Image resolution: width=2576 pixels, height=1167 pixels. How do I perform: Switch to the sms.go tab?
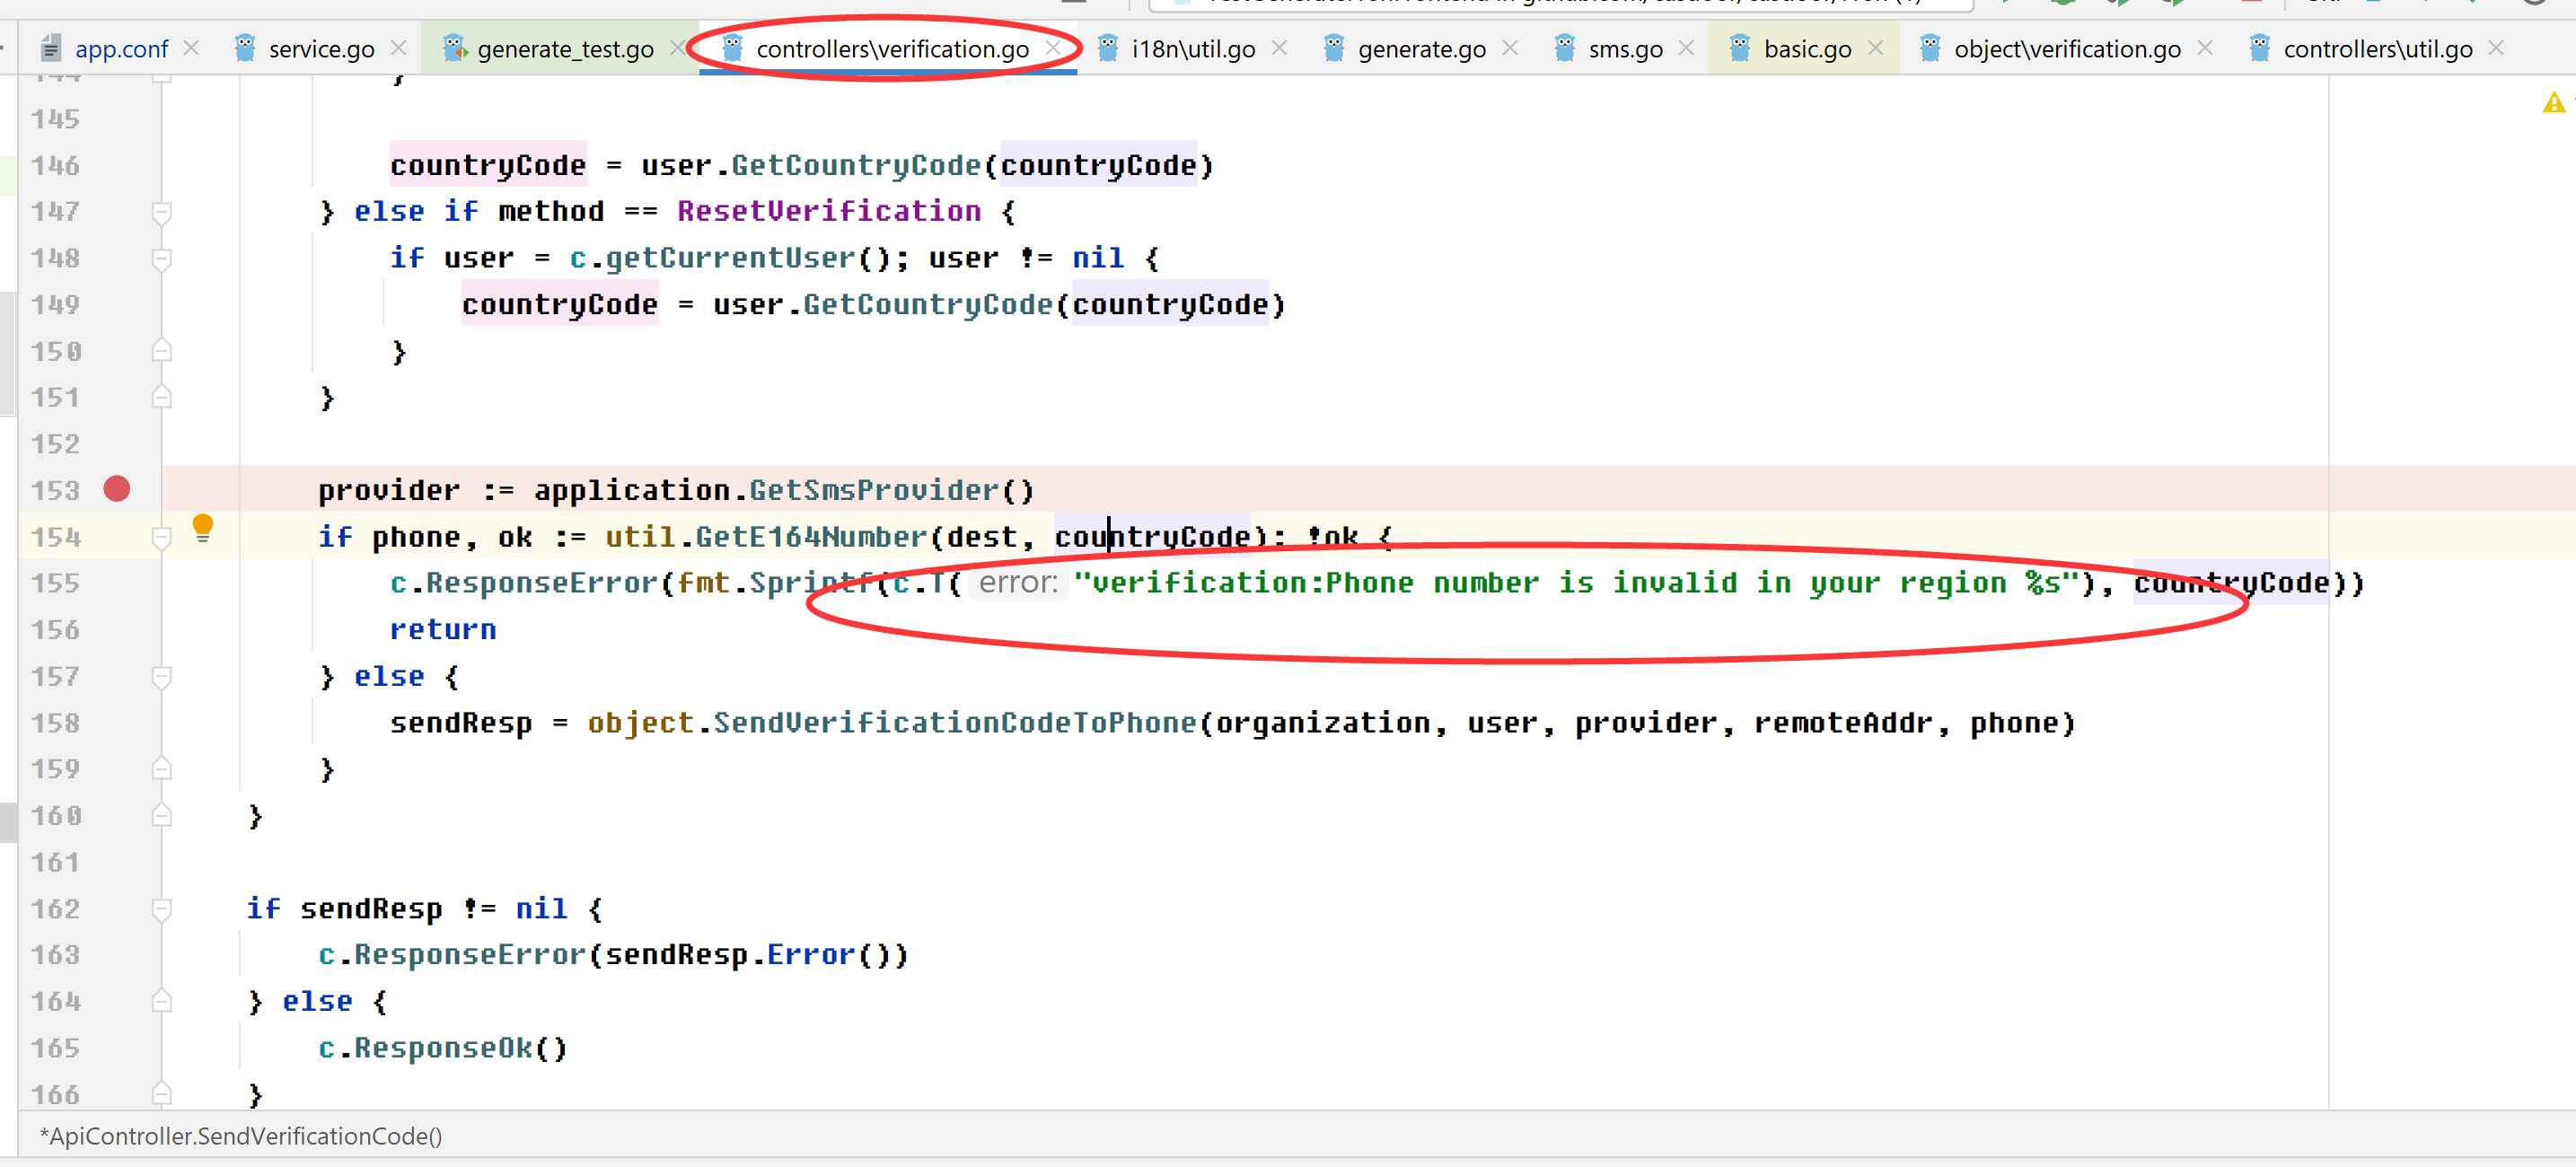click(x=1625, y=47)
